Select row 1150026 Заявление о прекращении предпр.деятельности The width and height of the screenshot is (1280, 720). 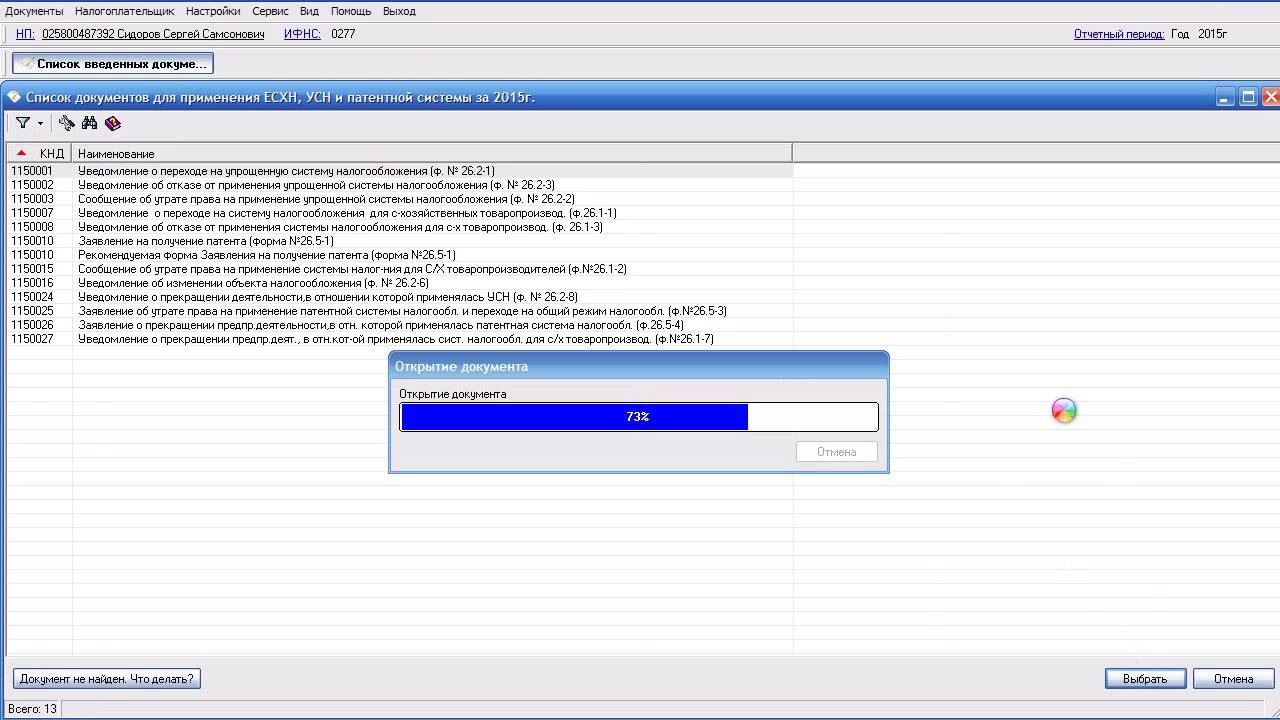[400, 325]
